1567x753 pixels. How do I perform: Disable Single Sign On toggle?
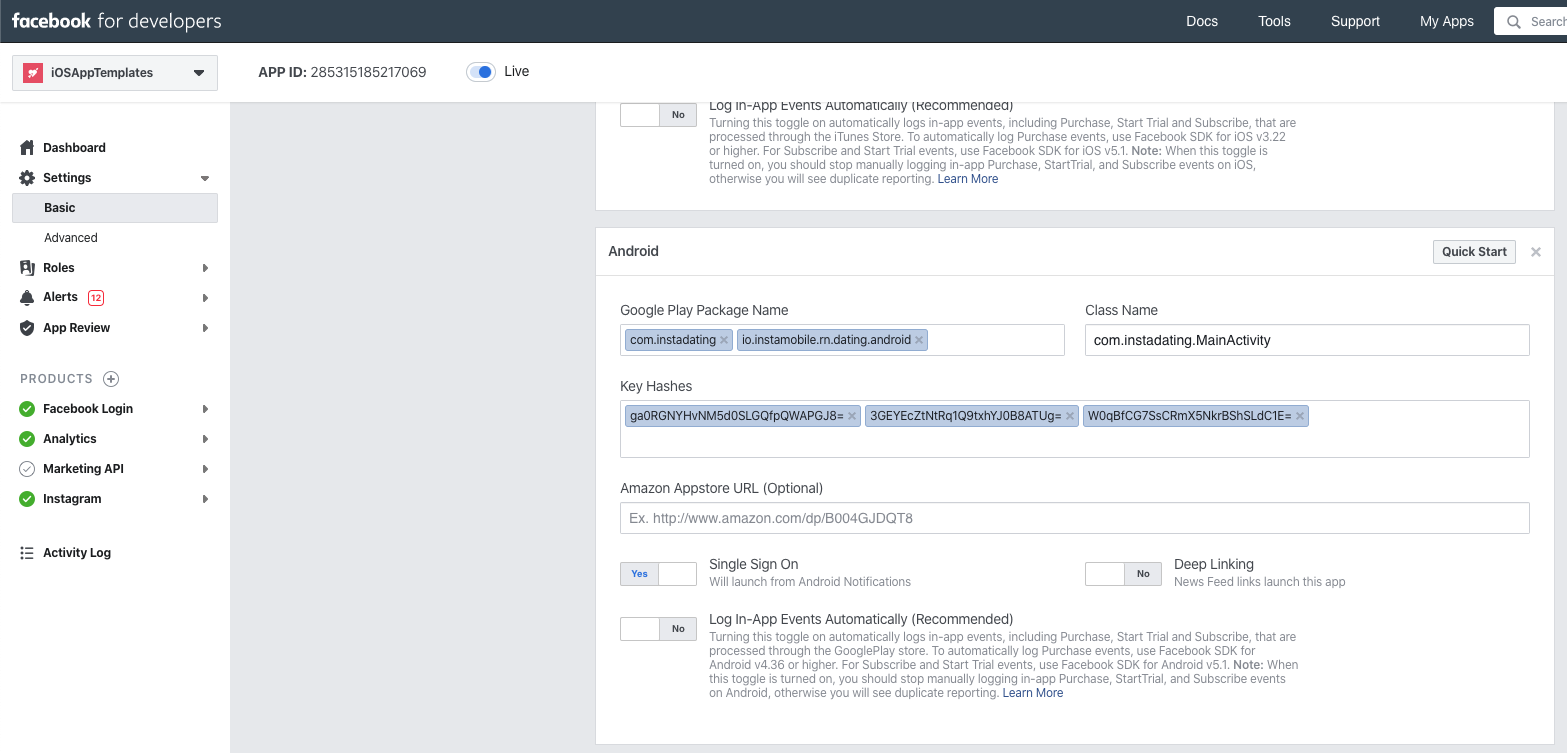658,574
